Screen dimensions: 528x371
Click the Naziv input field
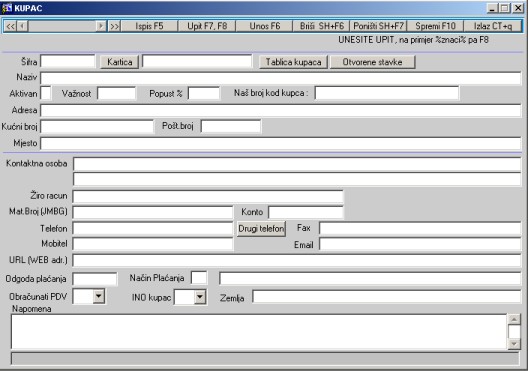click(x=280, y=78)
